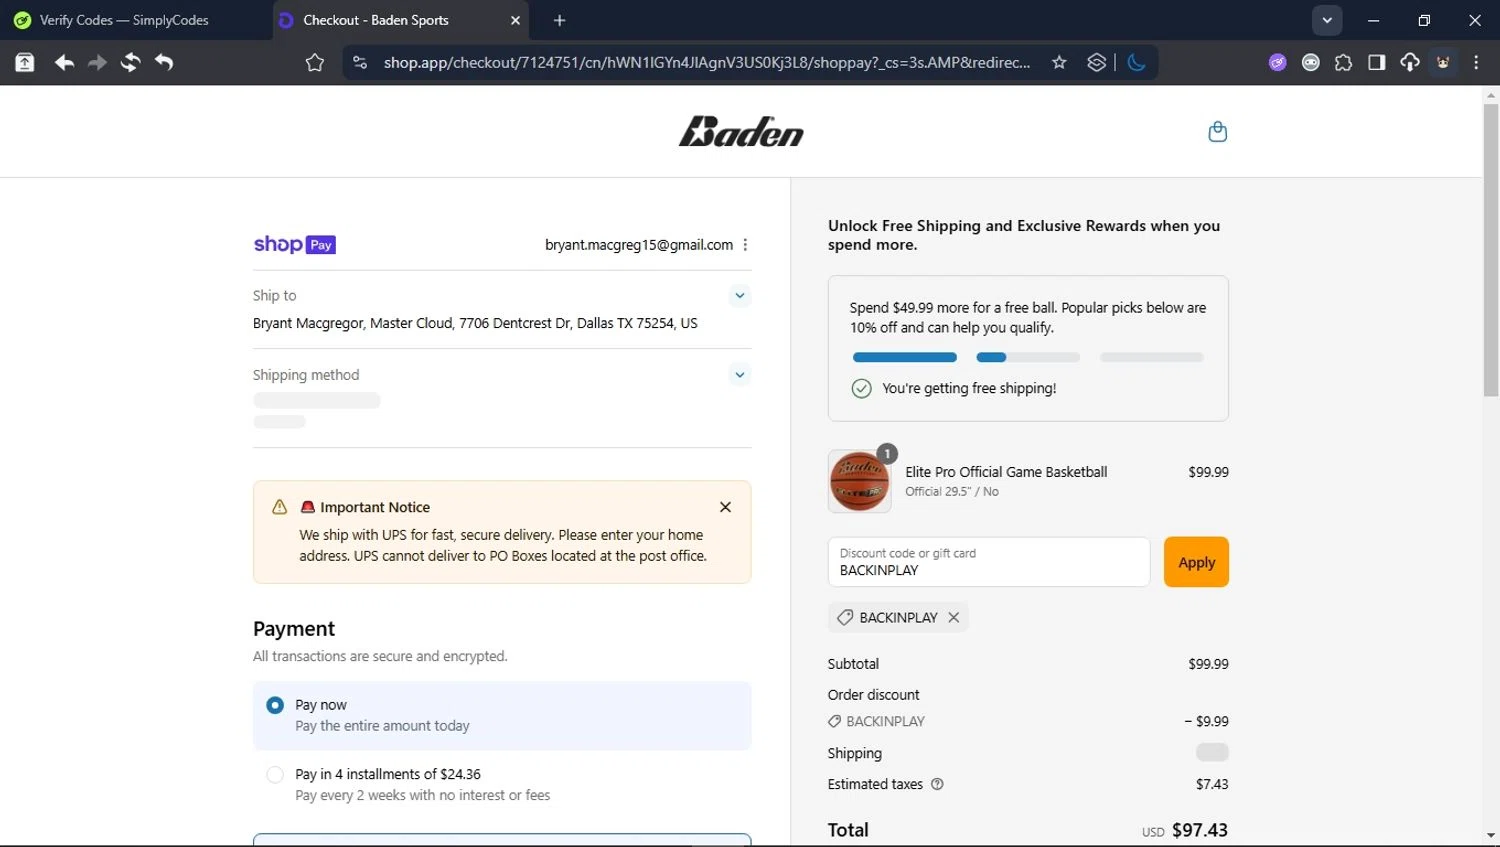Click the undo arrow toolbar icon
Image resolution: width=1500 pixels, height=847 pixels.
pyautogui.click(x=164, y=62)
